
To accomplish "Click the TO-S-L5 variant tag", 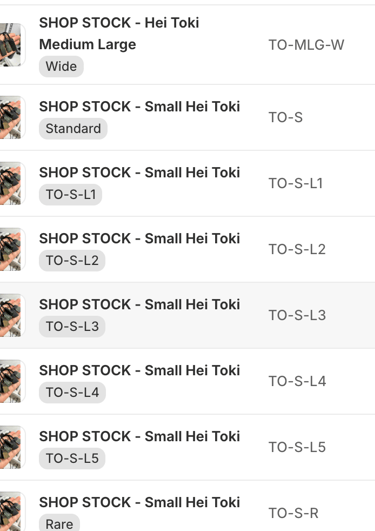I will pyautogui.click(x=72, y=459).
